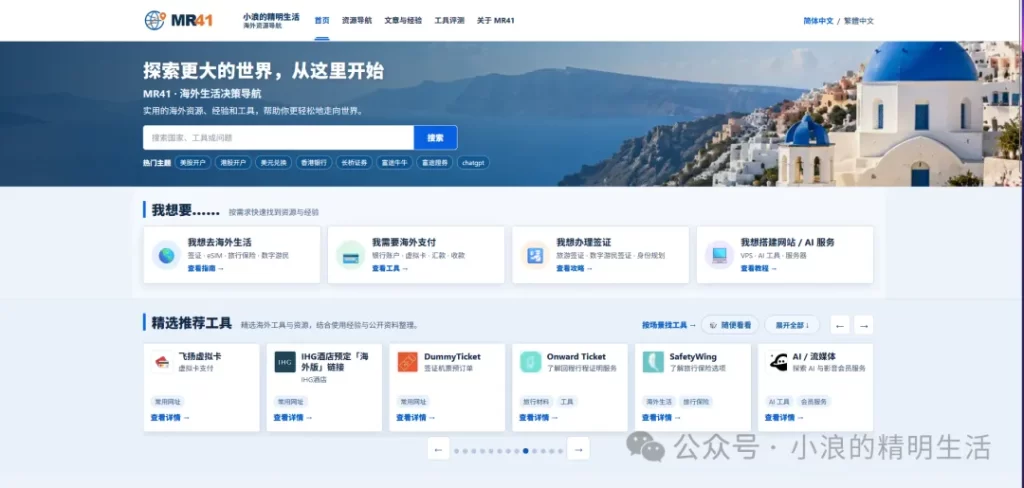Click the IHG酒店预定「海外版」链接 title

click(x=335, y=362)
